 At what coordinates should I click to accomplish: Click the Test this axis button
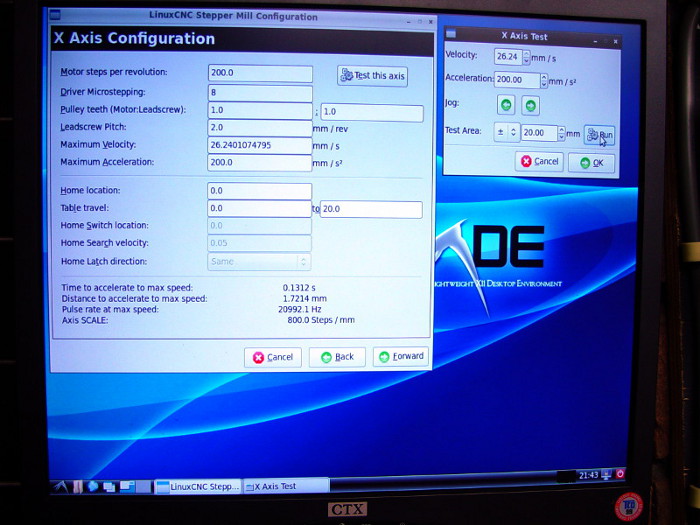tap(372, 76)
